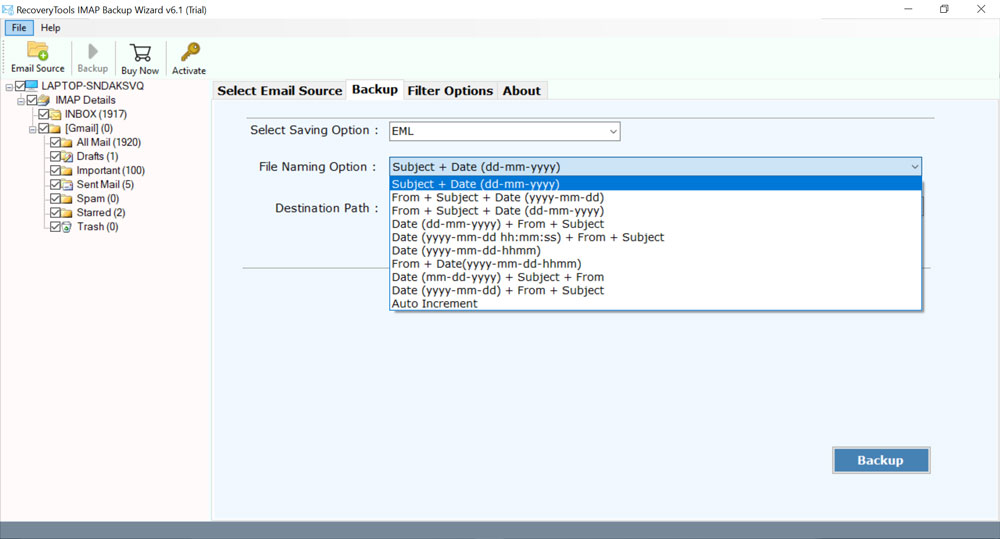Uncheck the Sent Mail (5) checkbox

tap(55, 184)
